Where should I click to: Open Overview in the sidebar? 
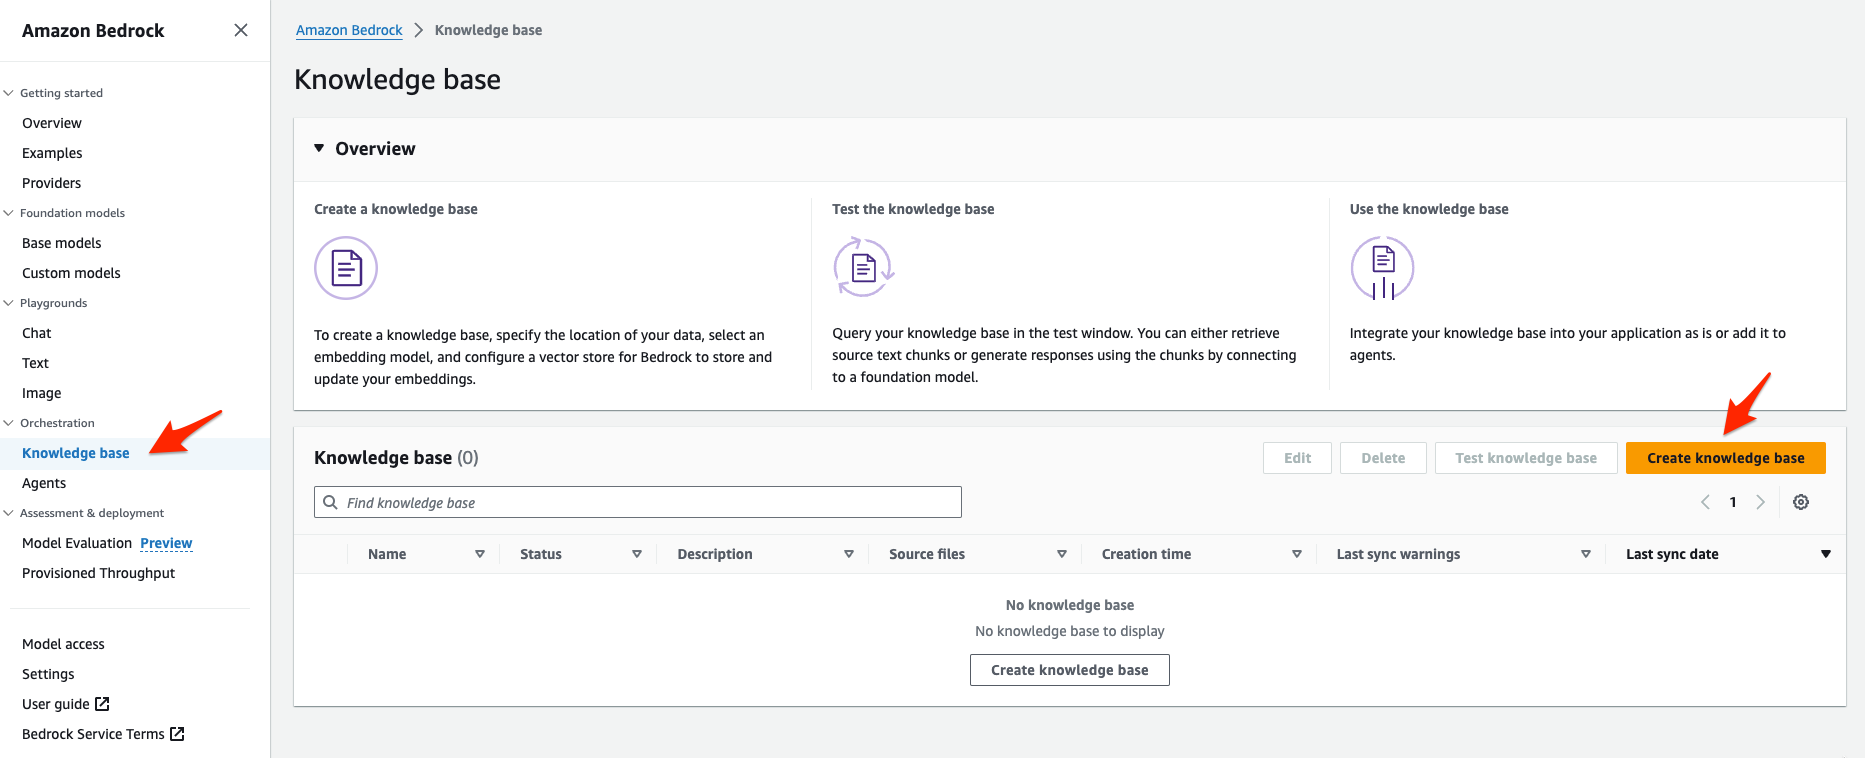coord(52,123)
